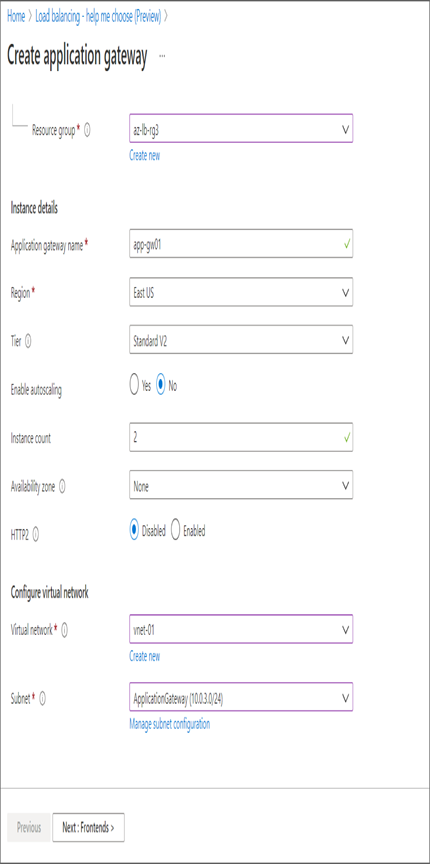Open the Tier dropdown showing Standard V2
The image size is (430, 864).
point(241,341)
